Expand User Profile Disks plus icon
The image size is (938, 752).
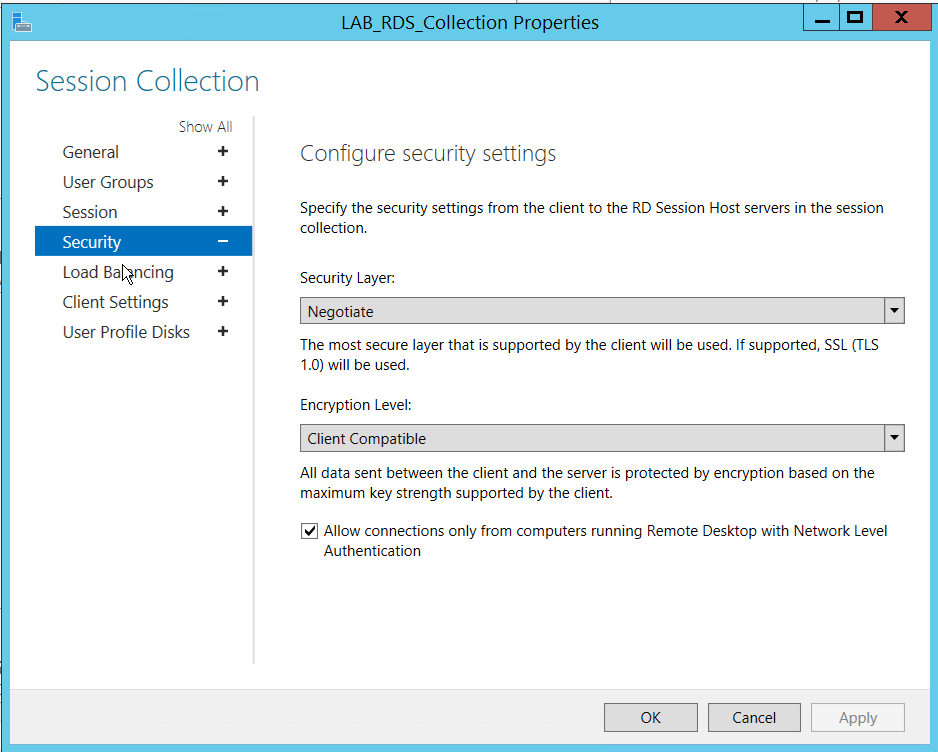(222, 332)
